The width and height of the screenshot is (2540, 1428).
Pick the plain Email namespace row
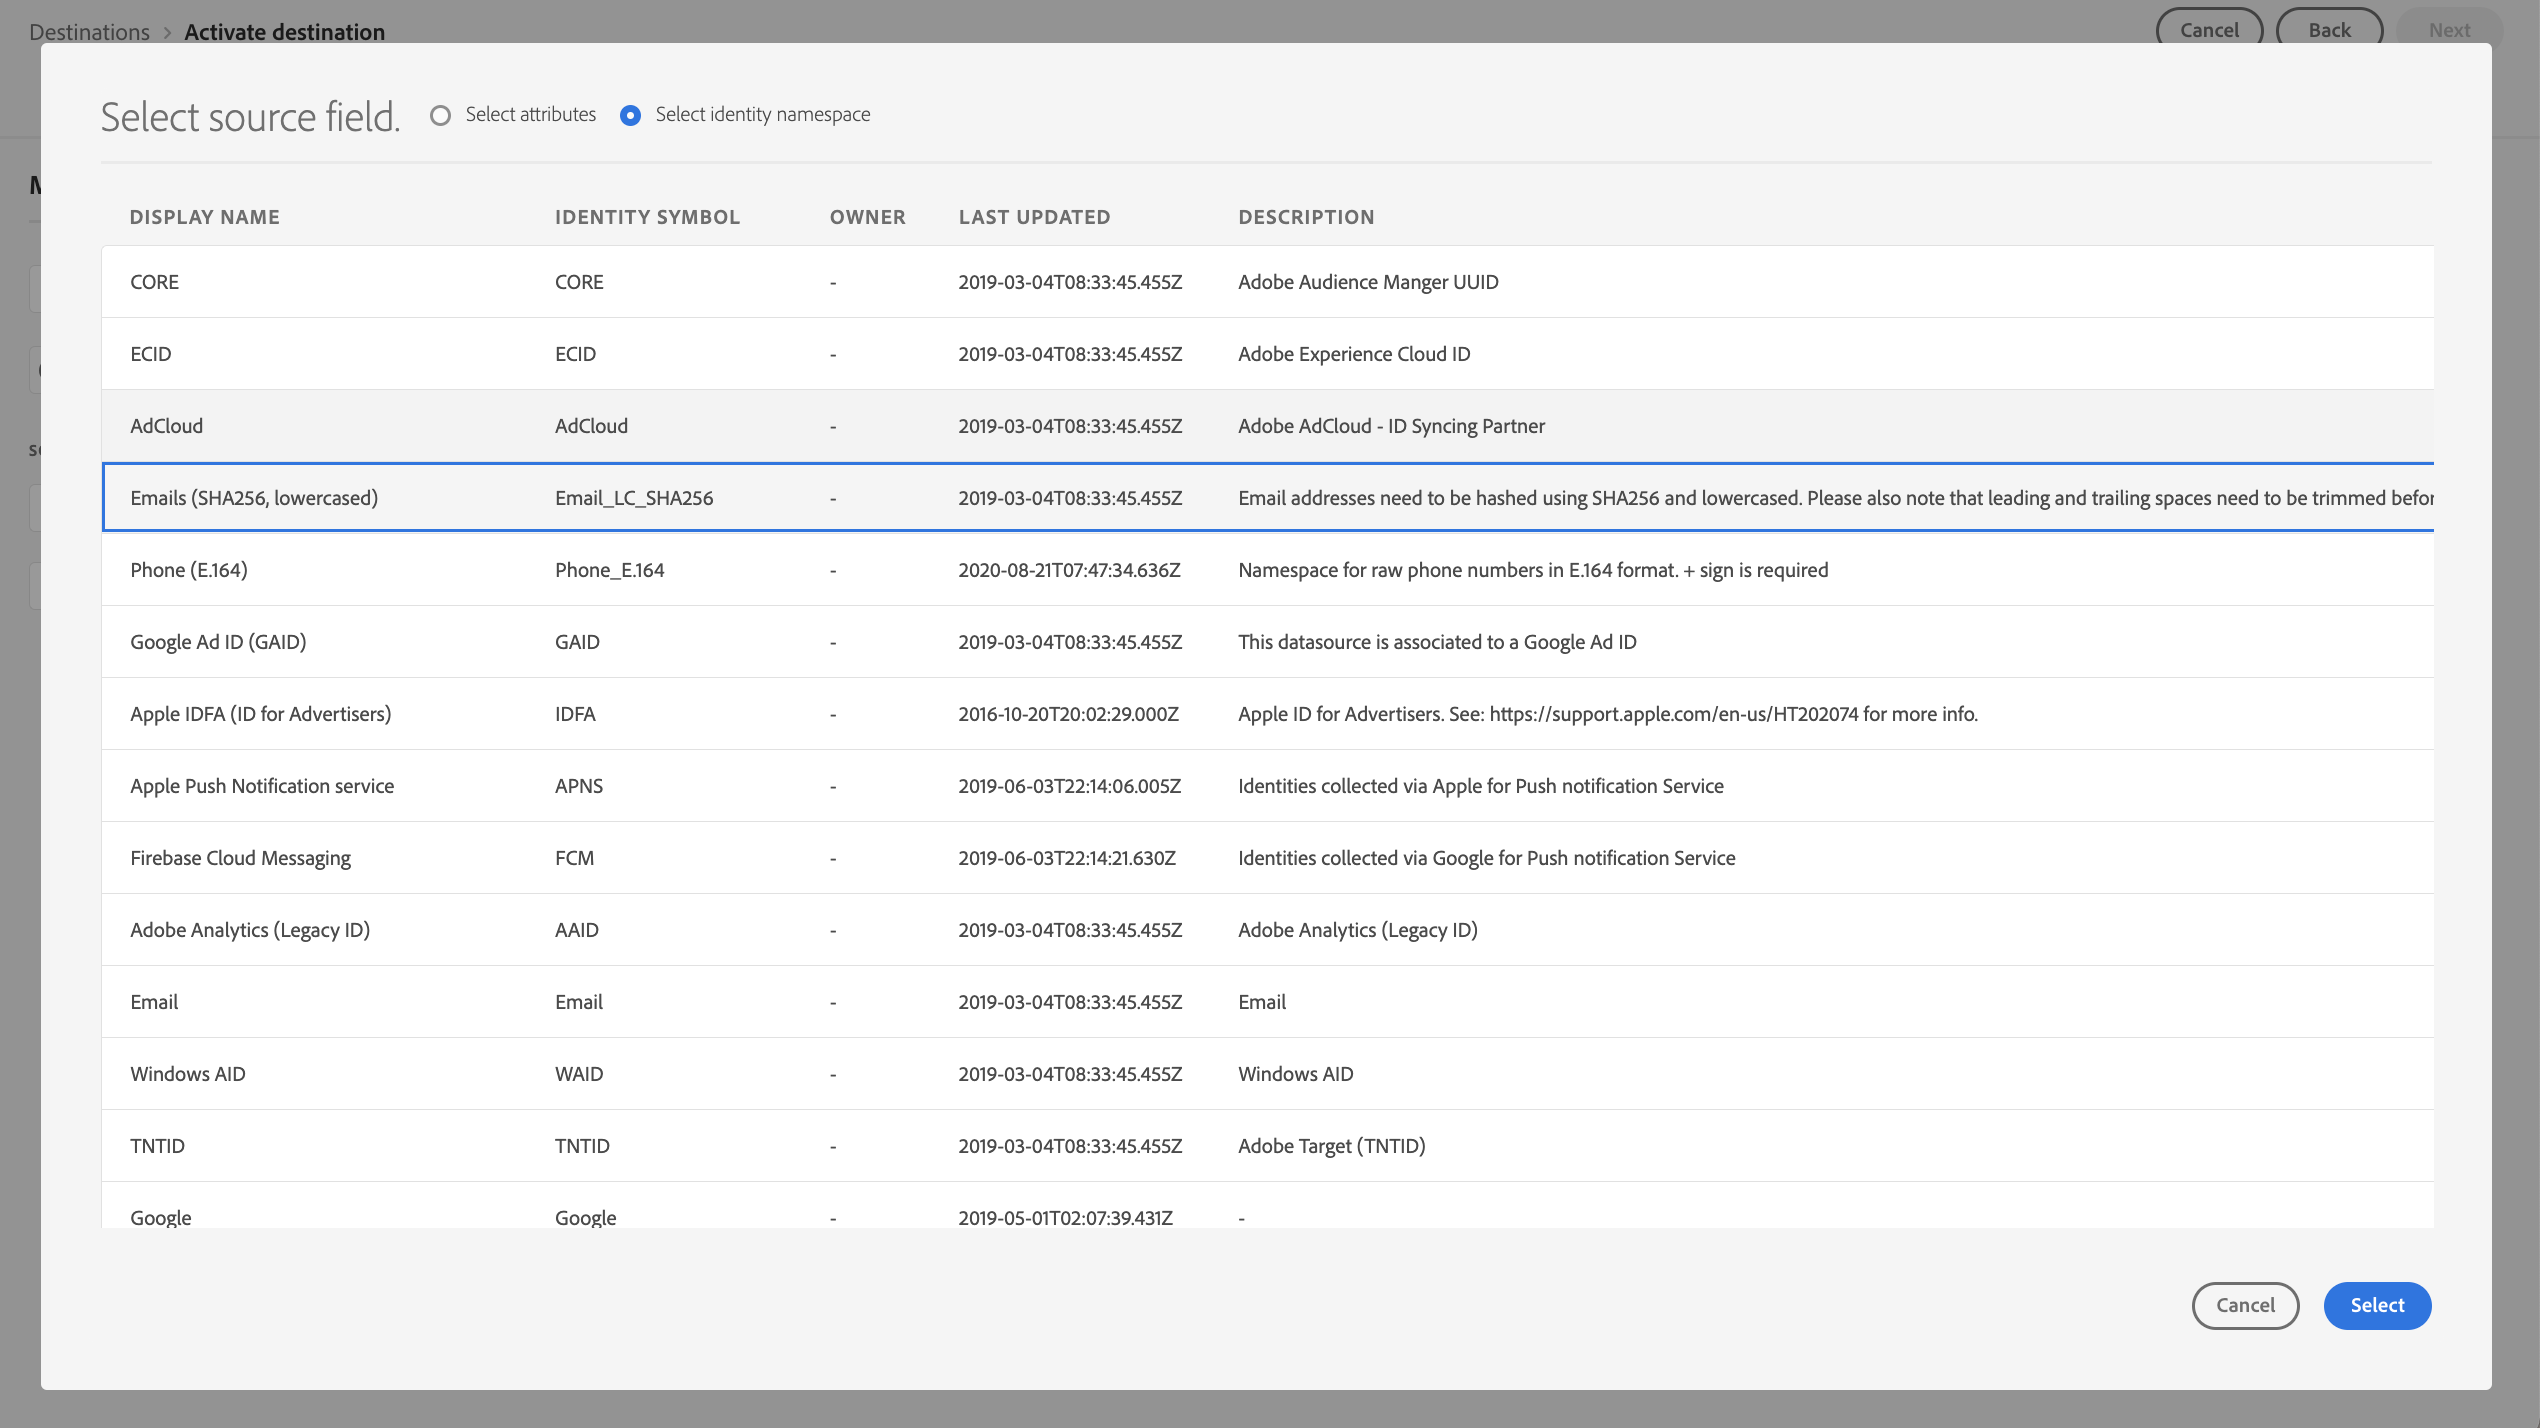tap(1267, 1002)
